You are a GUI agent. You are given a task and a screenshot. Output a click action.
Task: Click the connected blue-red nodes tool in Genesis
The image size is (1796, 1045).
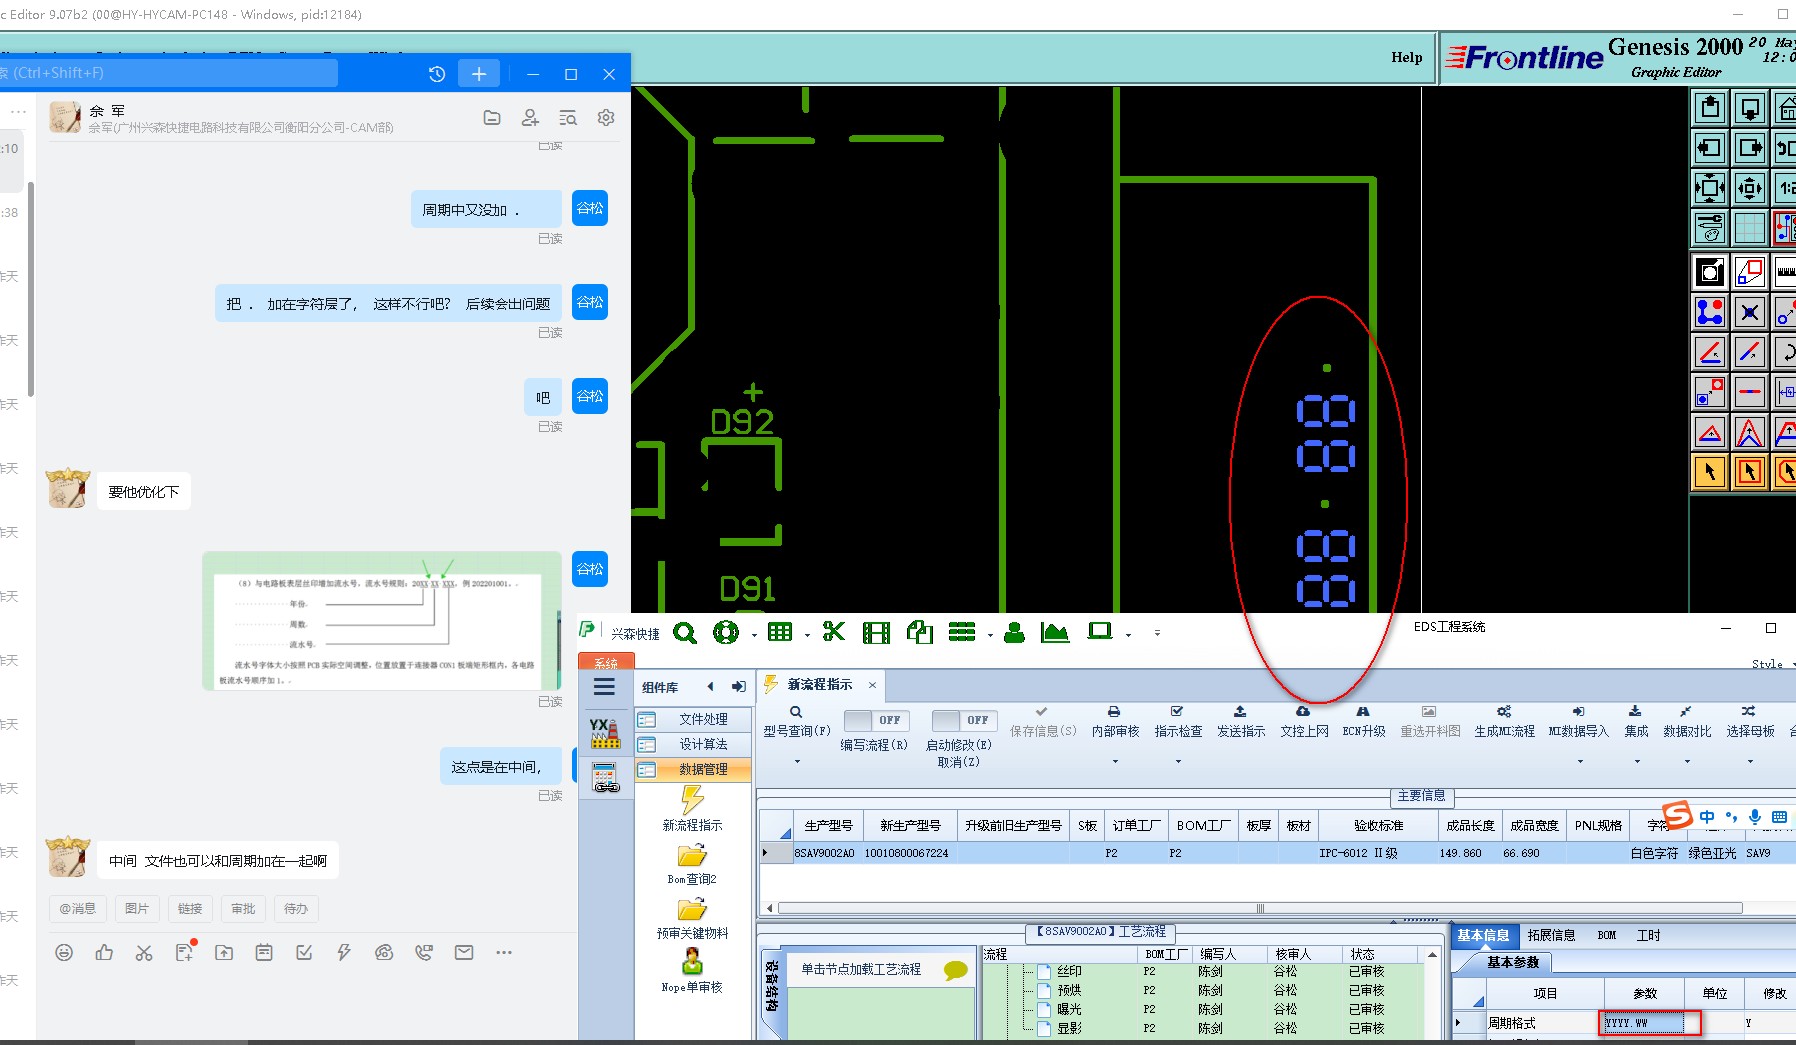point(1710,313)
